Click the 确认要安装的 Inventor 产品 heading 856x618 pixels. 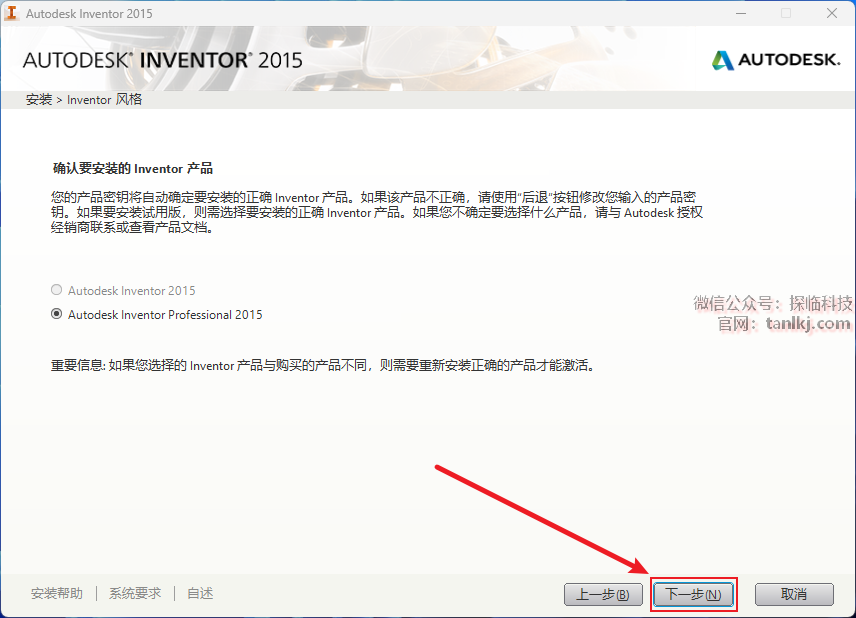pos(133,168)
